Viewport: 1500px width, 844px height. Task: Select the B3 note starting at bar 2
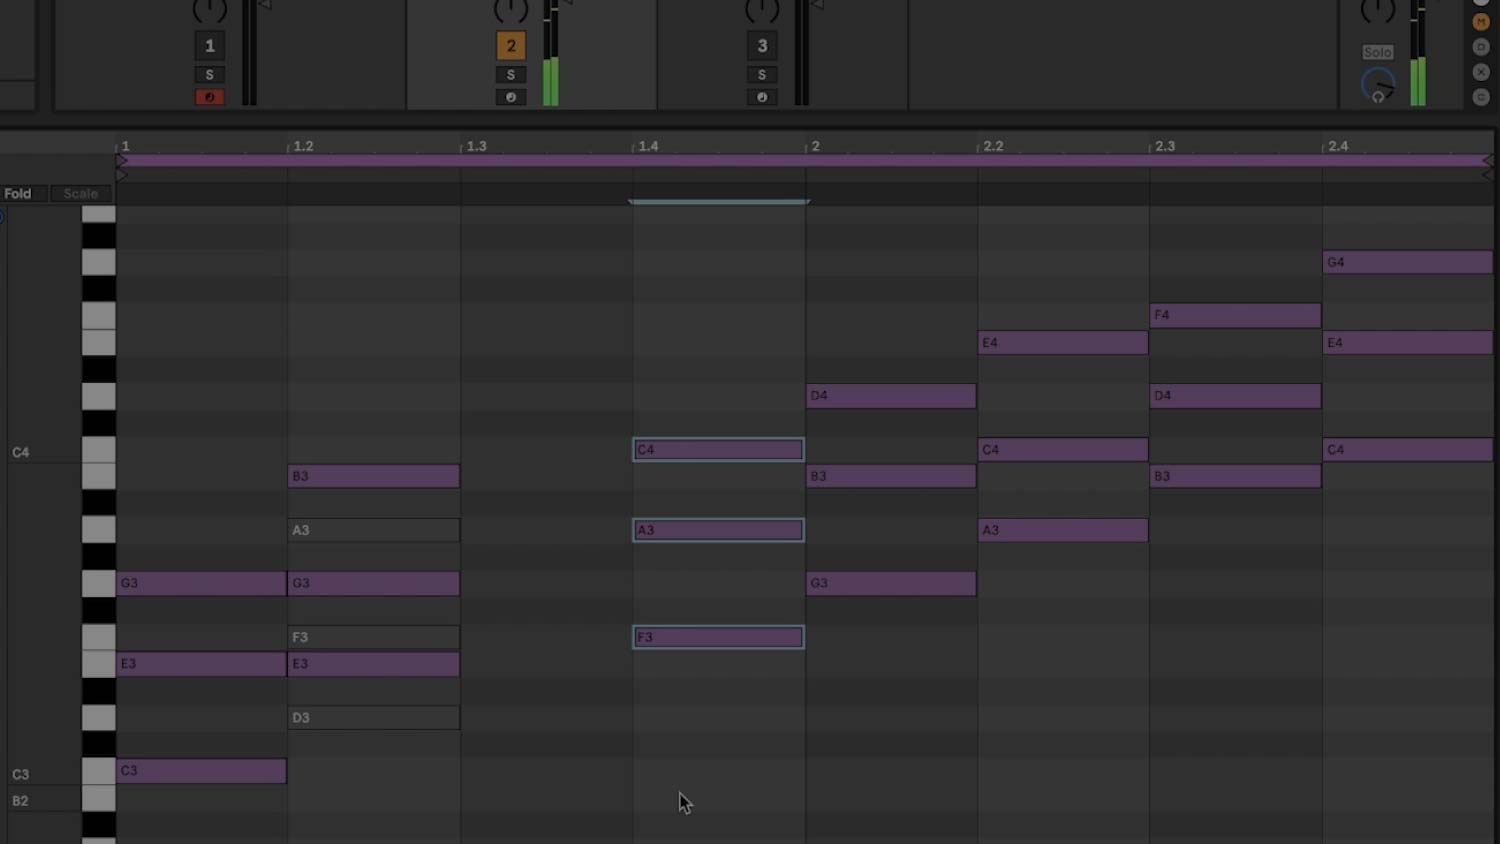point(891,476)
